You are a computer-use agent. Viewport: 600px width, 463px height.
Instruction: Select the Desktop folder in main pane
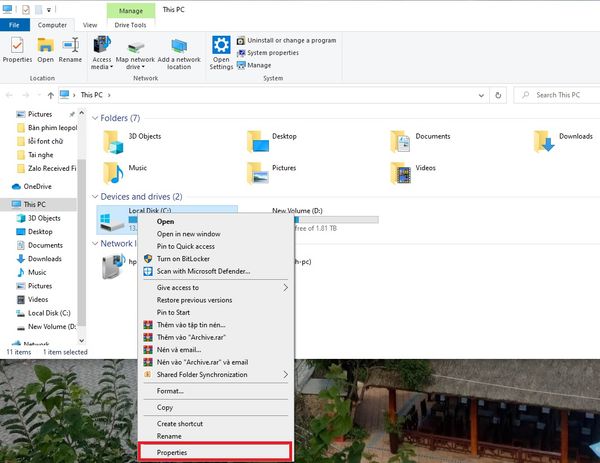(x=272, y=141)
